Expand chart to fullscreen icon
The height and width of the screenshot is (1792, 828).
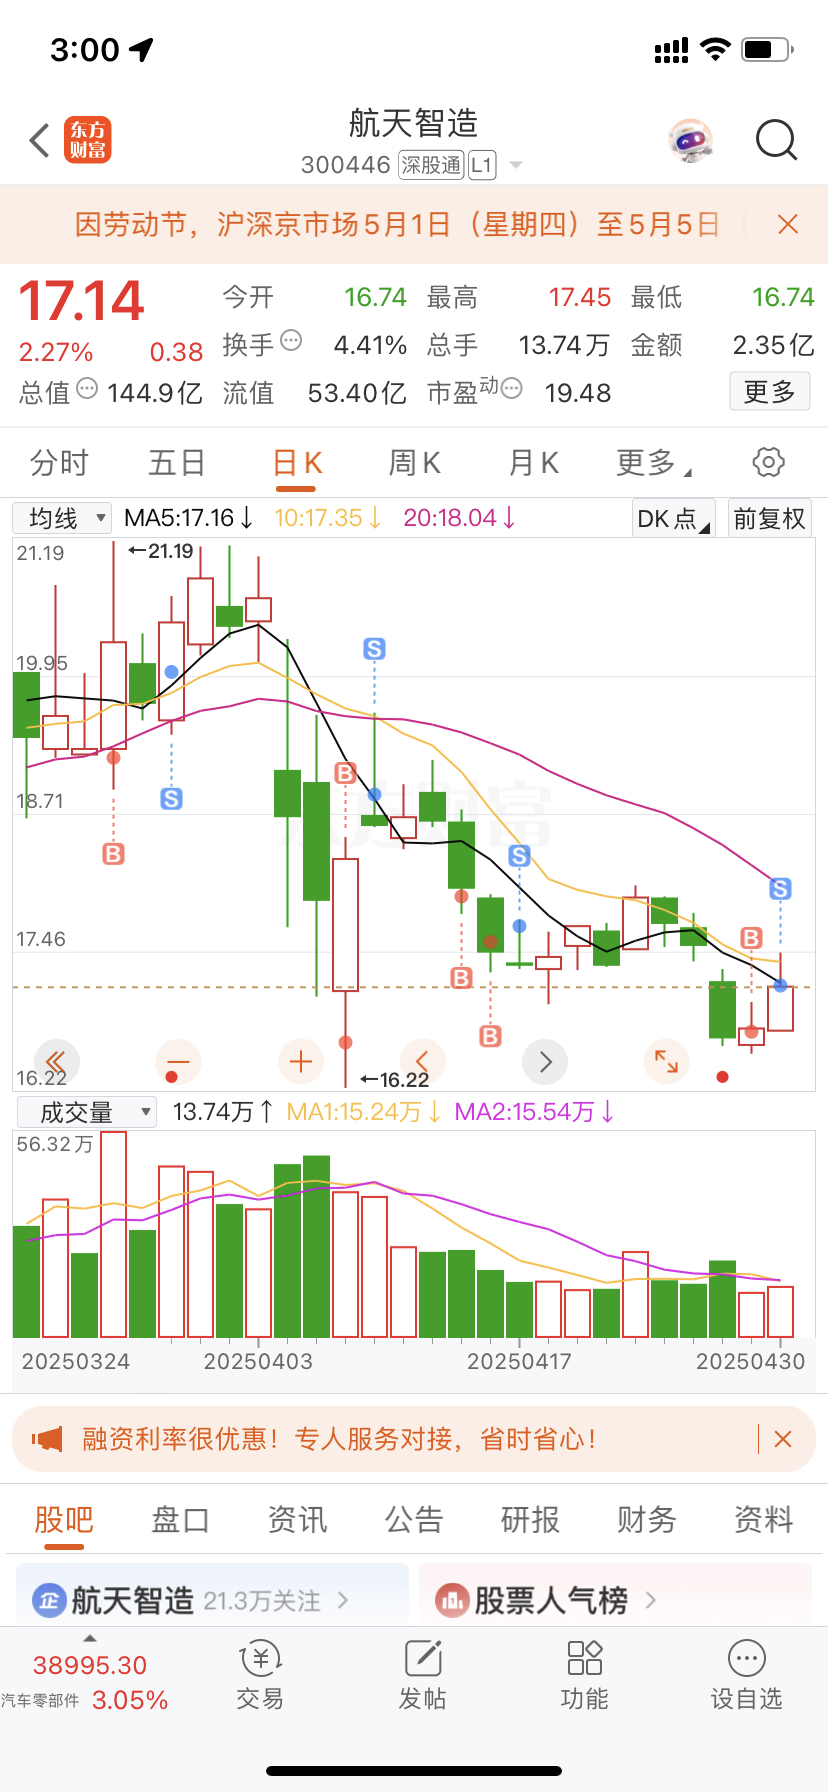click(x=666, y=1061)
